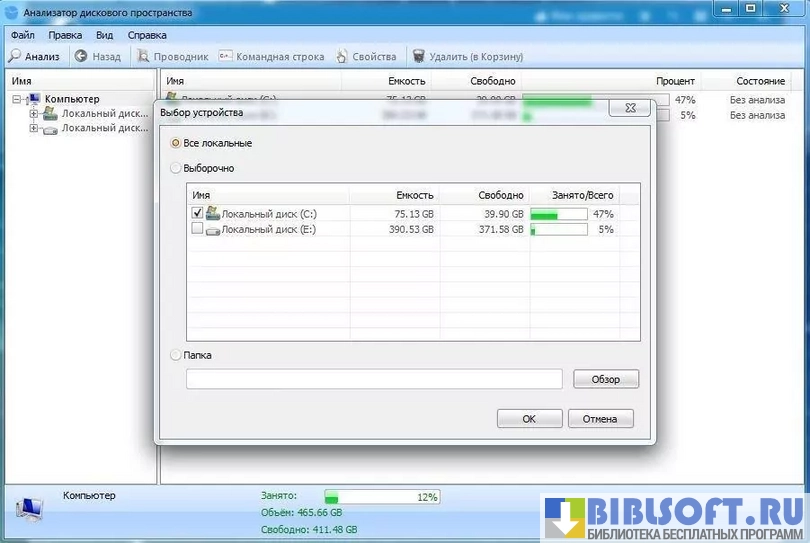Expand the first Локальный диск tree node
810x543 pixels.
(x=34, y=114)
